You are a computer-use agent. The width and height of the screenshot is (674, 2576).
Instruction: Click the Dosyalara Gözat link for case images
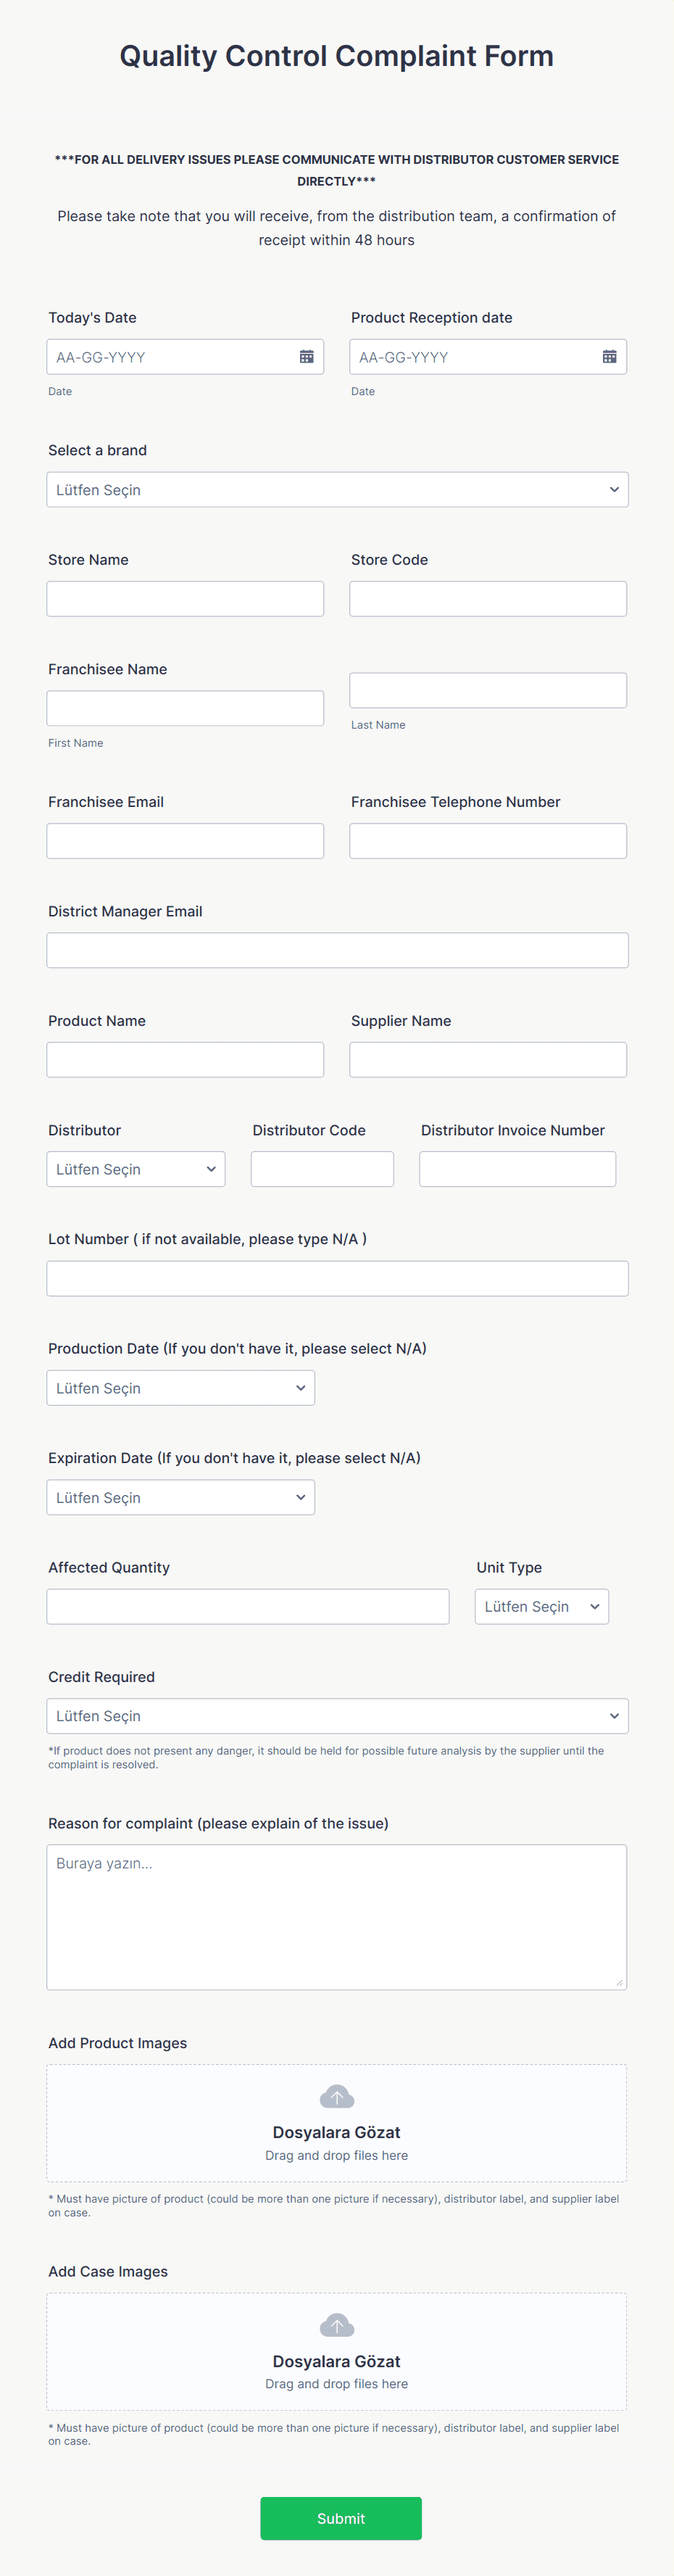pos(337,2361)
